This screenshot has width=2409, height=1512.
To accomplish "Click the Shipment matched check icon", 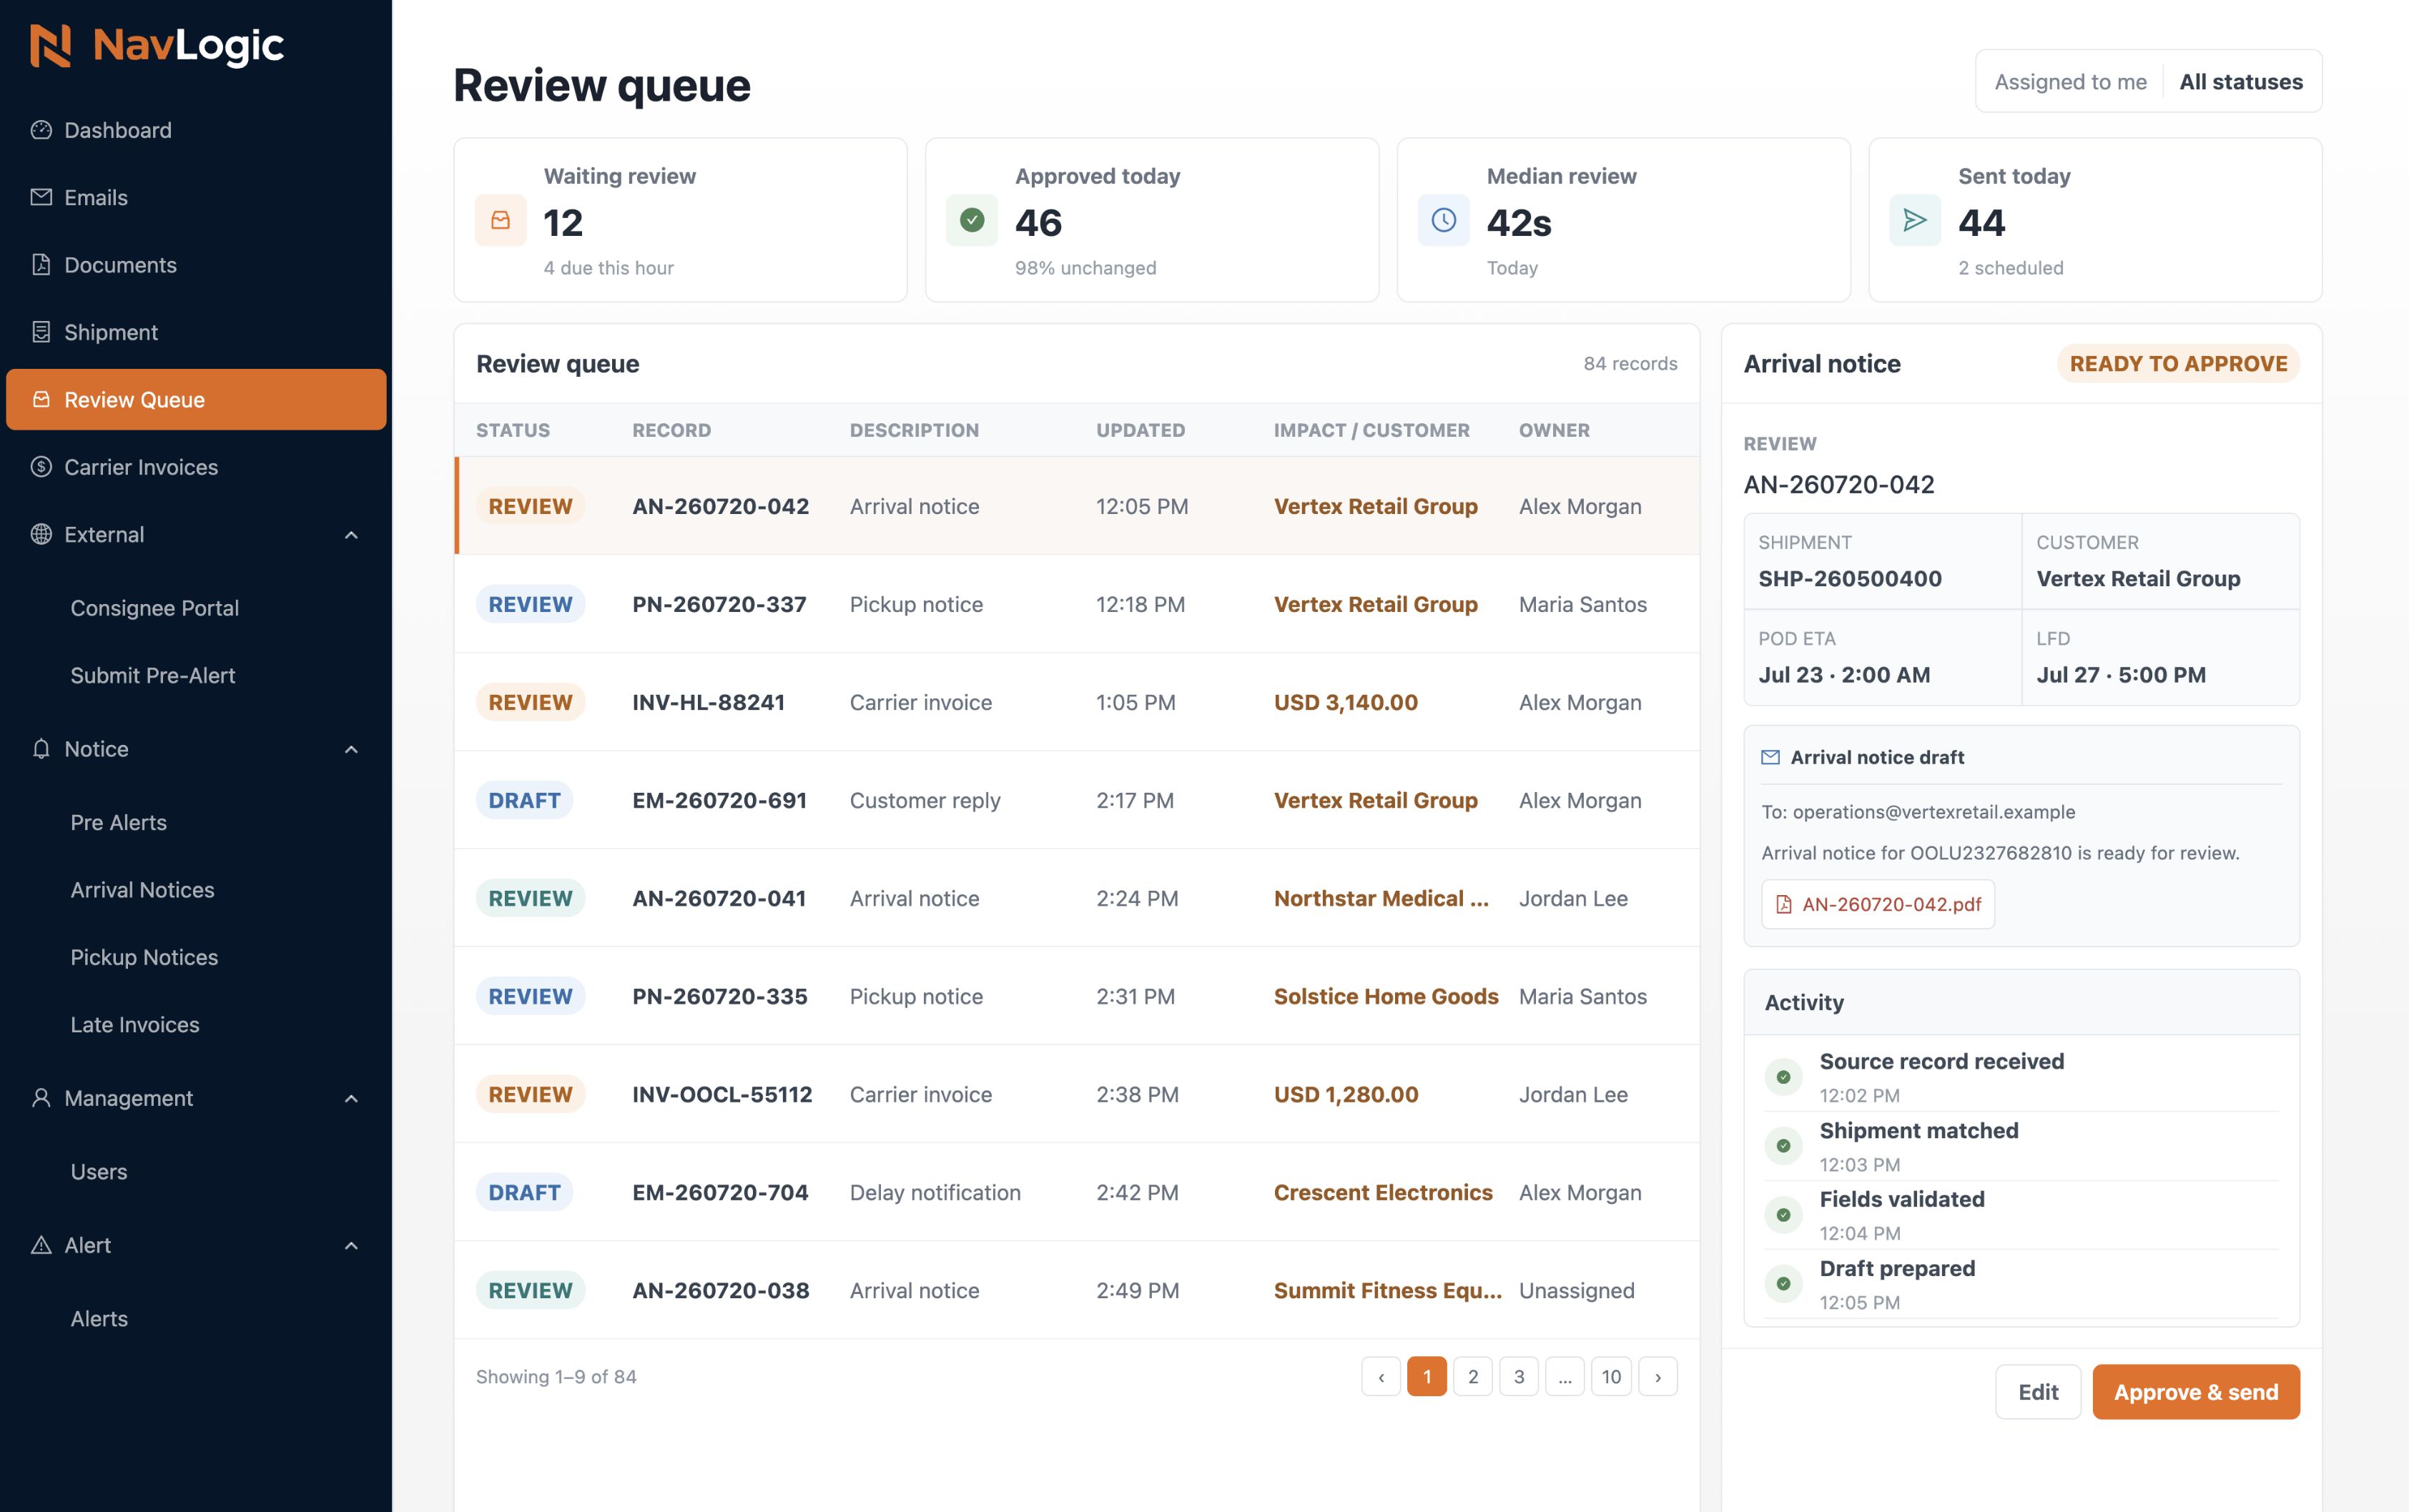I will [x=1783, y=1146].
